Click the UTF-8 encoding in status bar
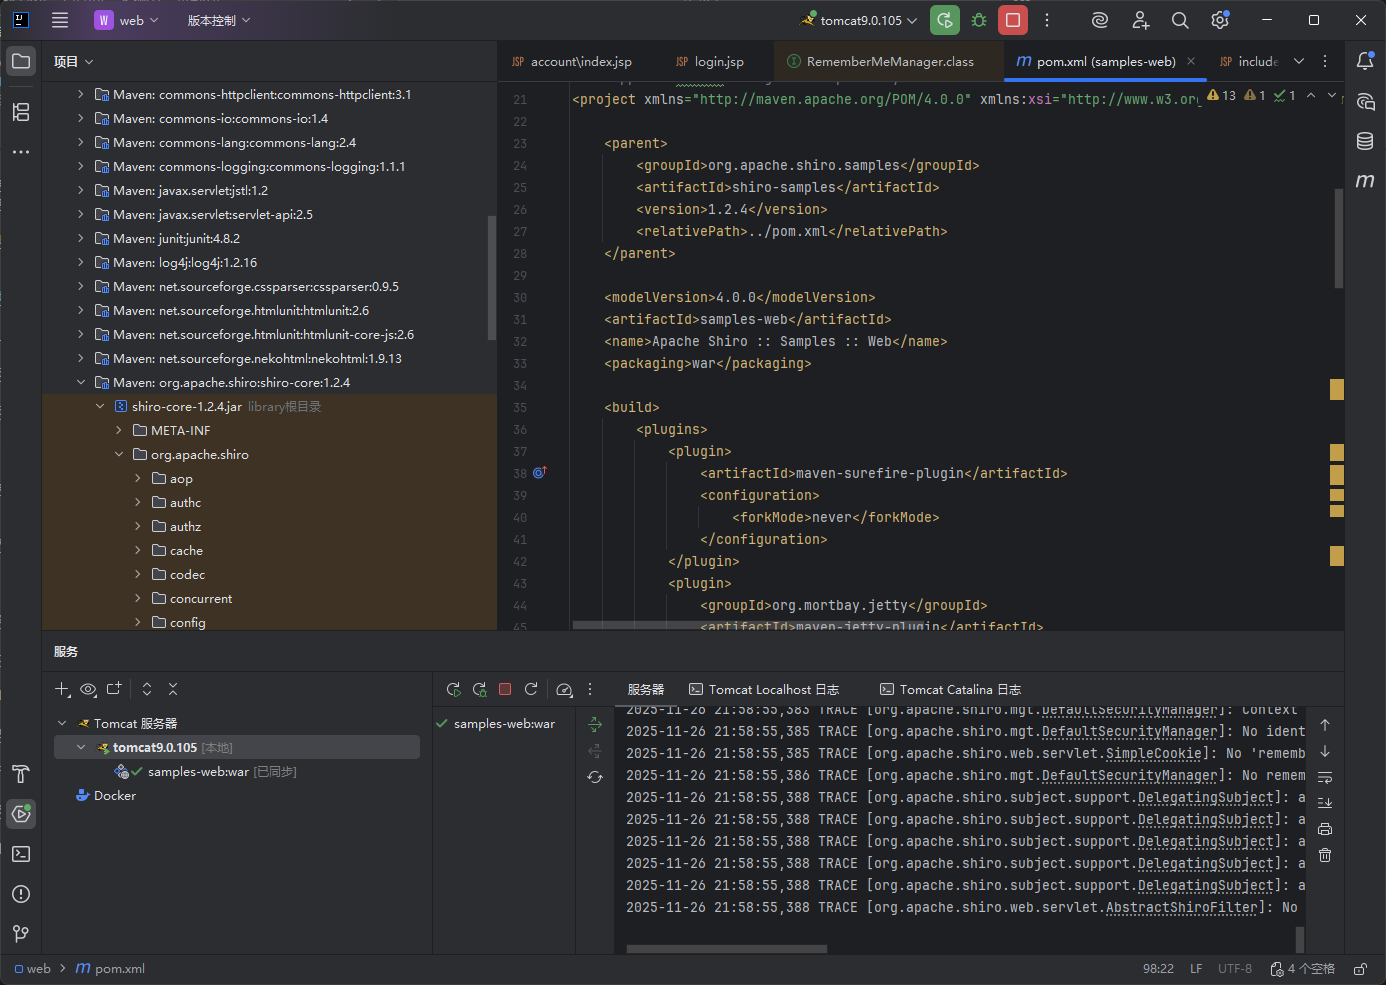Viewport: 1386px width, 985px height. pos(1234,969)
